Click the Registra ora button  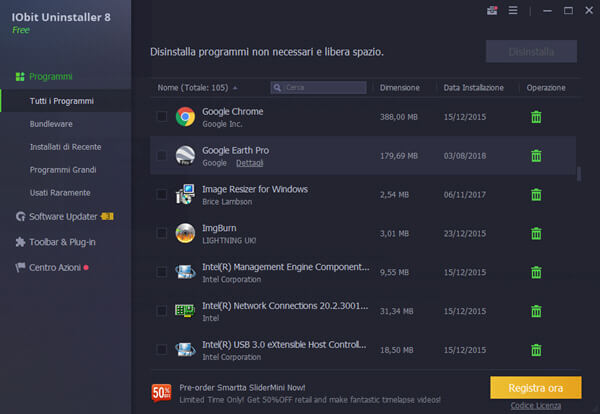tap(535, 388)
